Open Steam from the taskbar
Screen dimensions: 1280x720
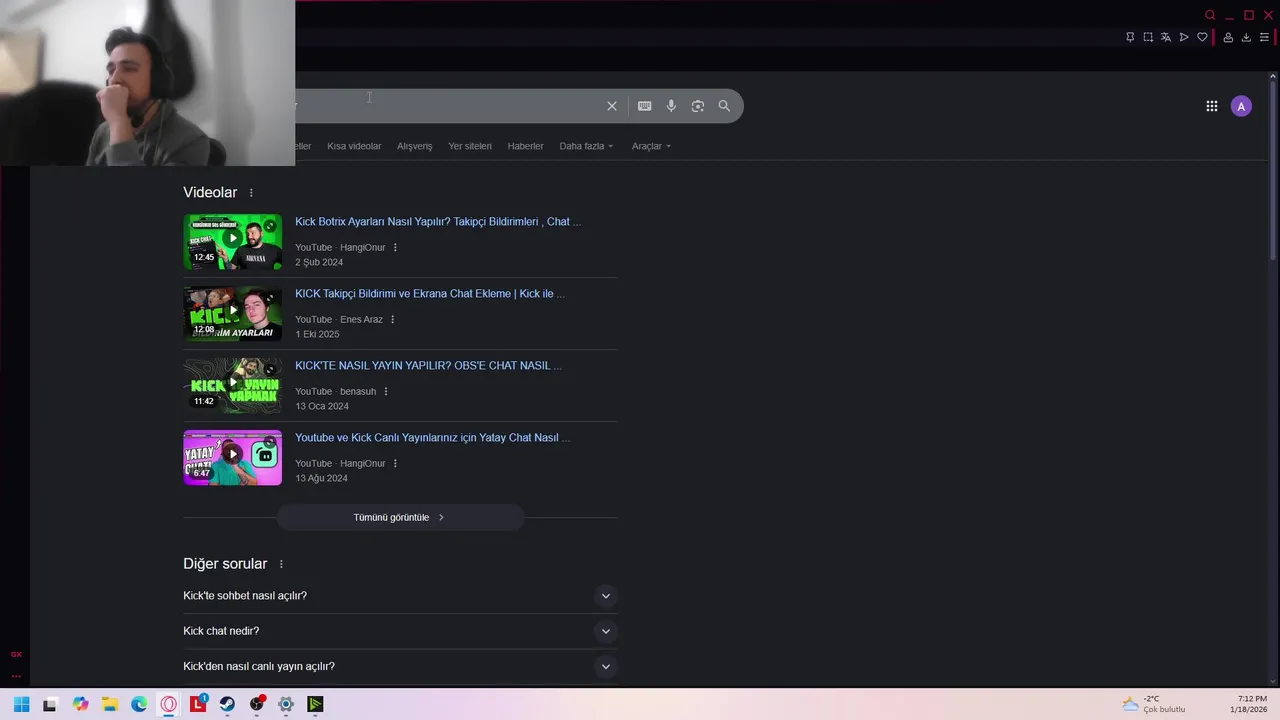coord(227,704)
